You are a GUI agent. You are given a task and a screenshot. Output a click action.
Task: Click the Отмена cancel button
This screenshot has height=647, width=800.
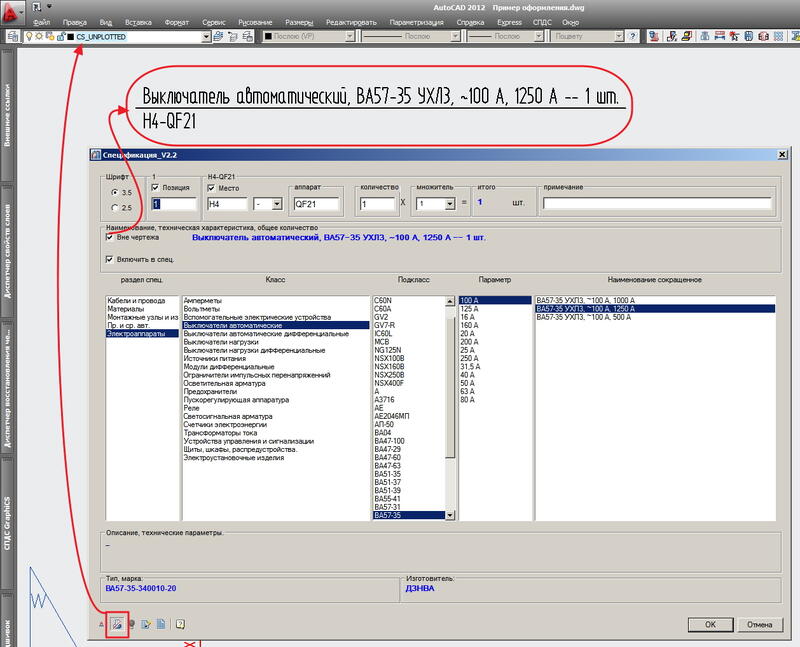coord(759,625)
